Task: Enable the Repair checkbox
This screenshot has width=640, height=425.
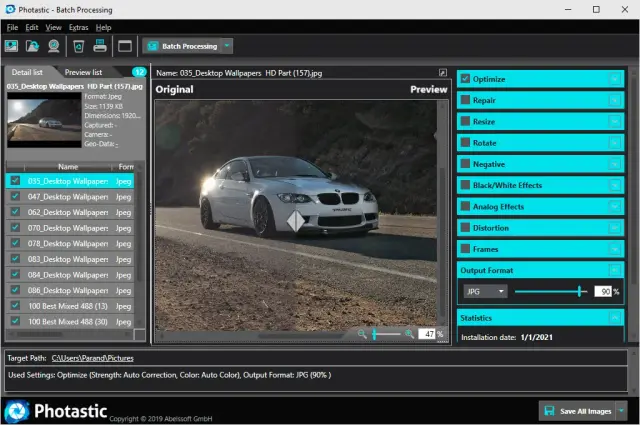Action: click(465, 100)
